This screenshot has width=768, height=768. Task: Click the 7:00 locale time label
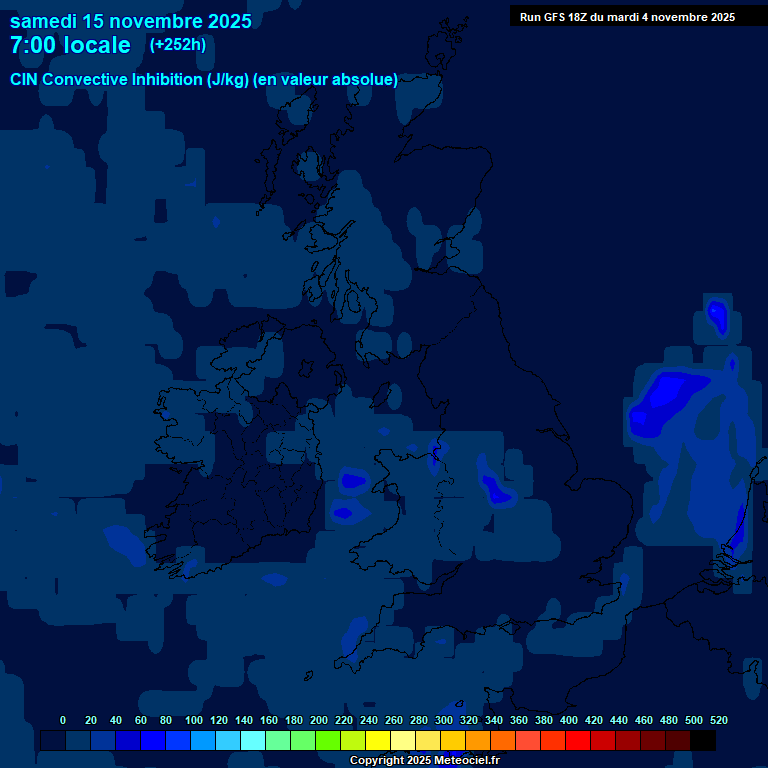pyautogui.click(x=70, y=45)
